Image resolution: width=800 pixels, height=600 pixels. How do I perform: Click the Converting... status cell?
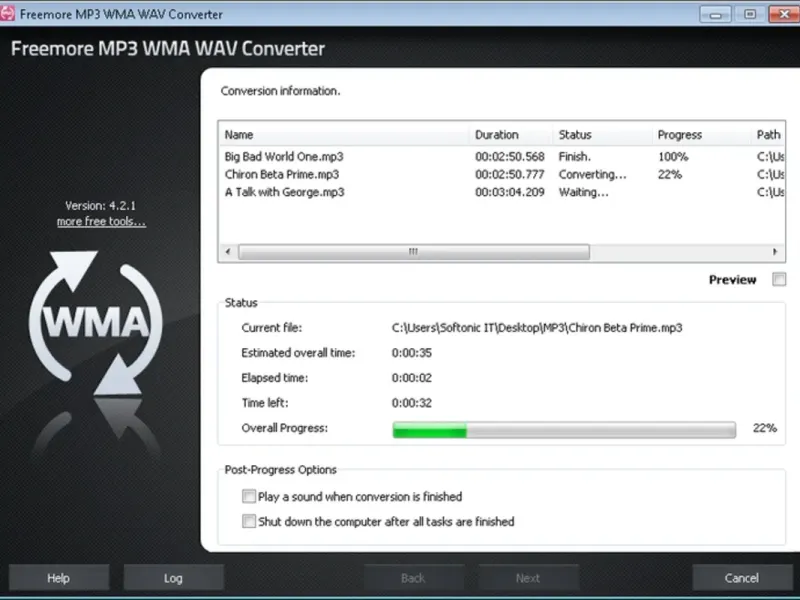click(592, 174)
